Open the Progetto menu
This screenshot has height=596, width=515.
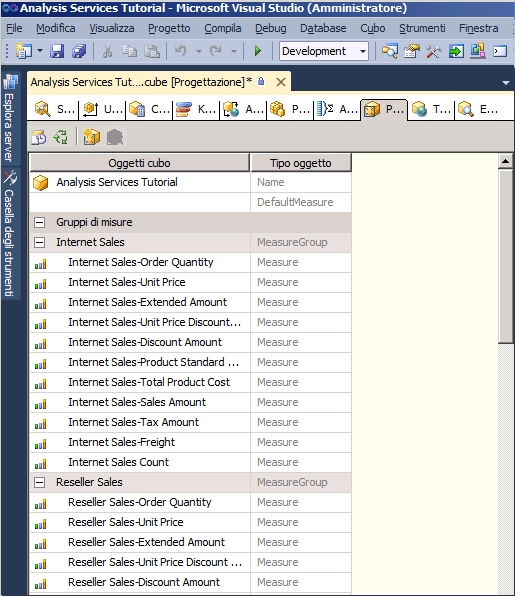[169, 28]
